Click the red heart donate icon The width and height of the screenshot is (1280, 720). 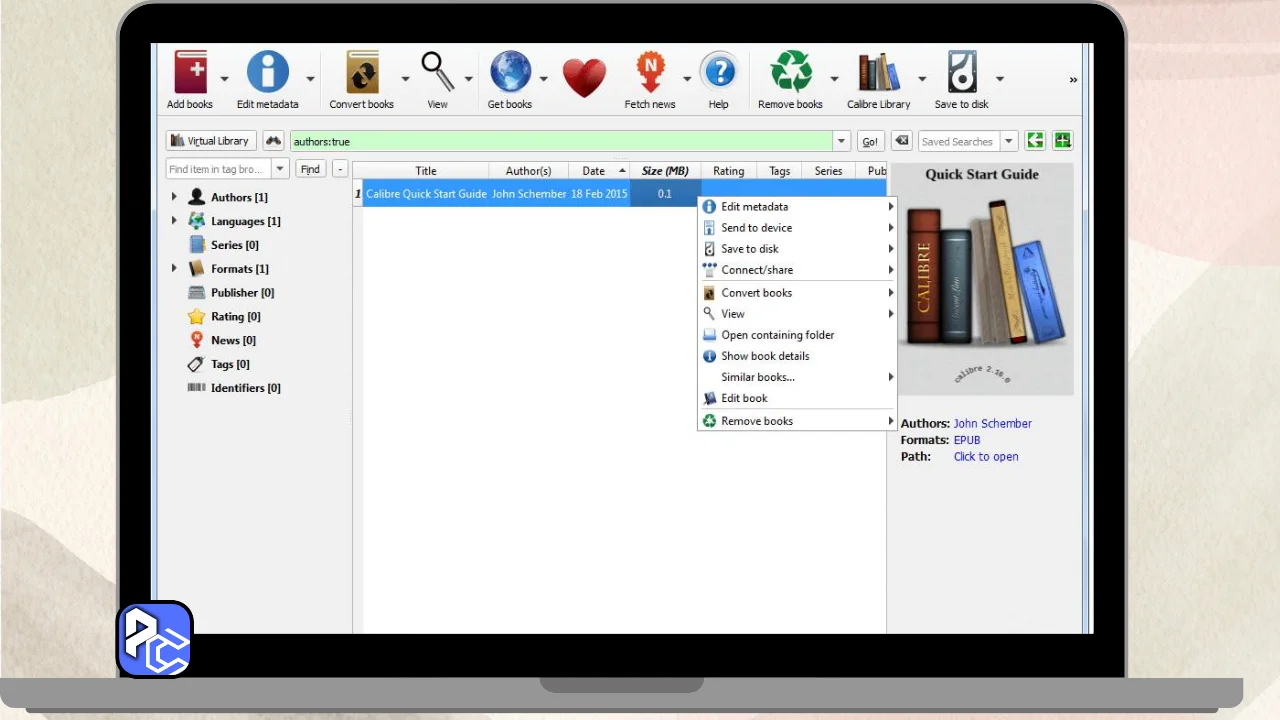(x=584, y=77)
